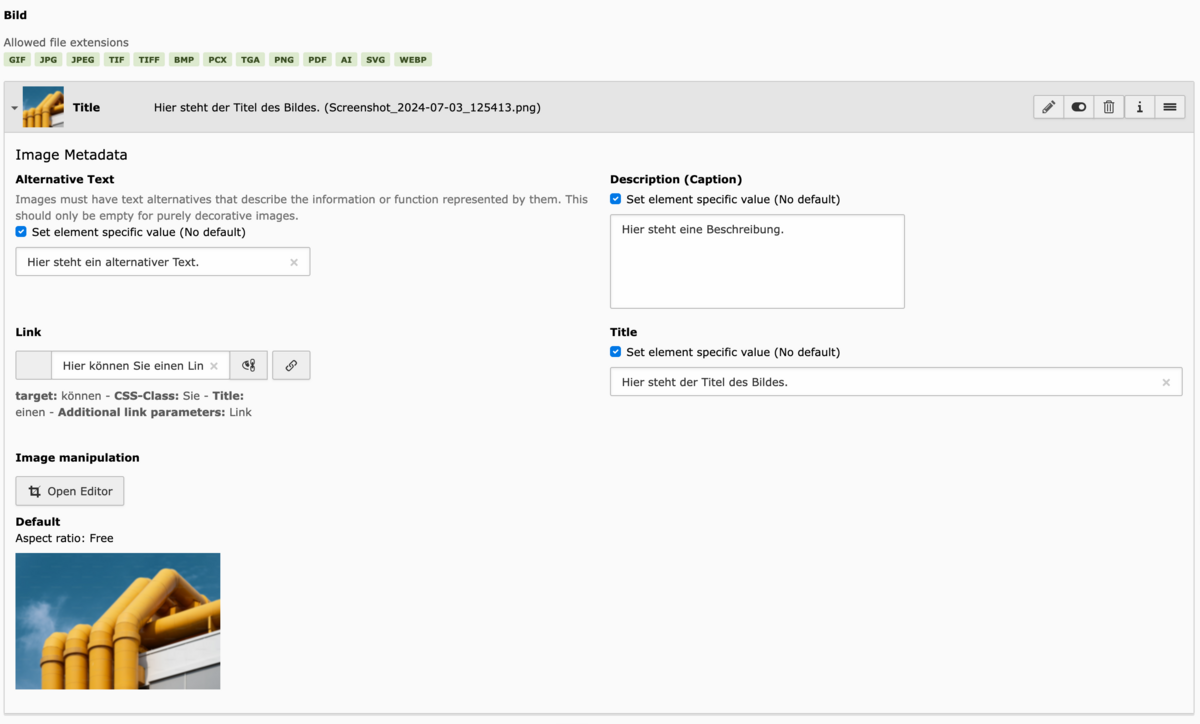Clear the Link field using x icon

point(214,366)
